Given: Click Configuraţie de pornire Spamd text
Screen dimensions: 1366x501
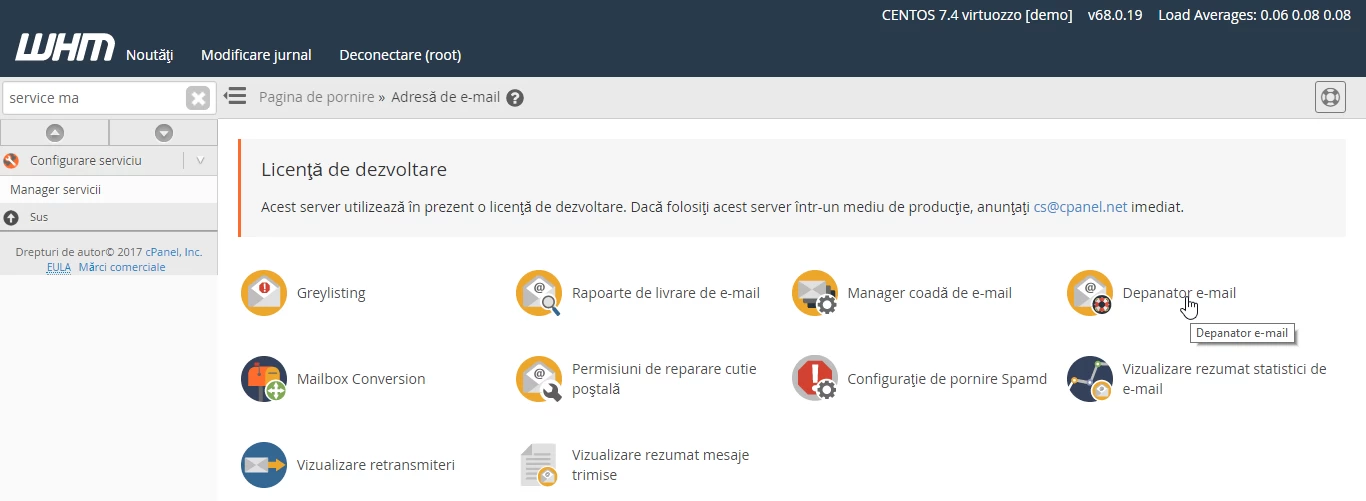Looking at the screenshot, I should tap(947, 379).
